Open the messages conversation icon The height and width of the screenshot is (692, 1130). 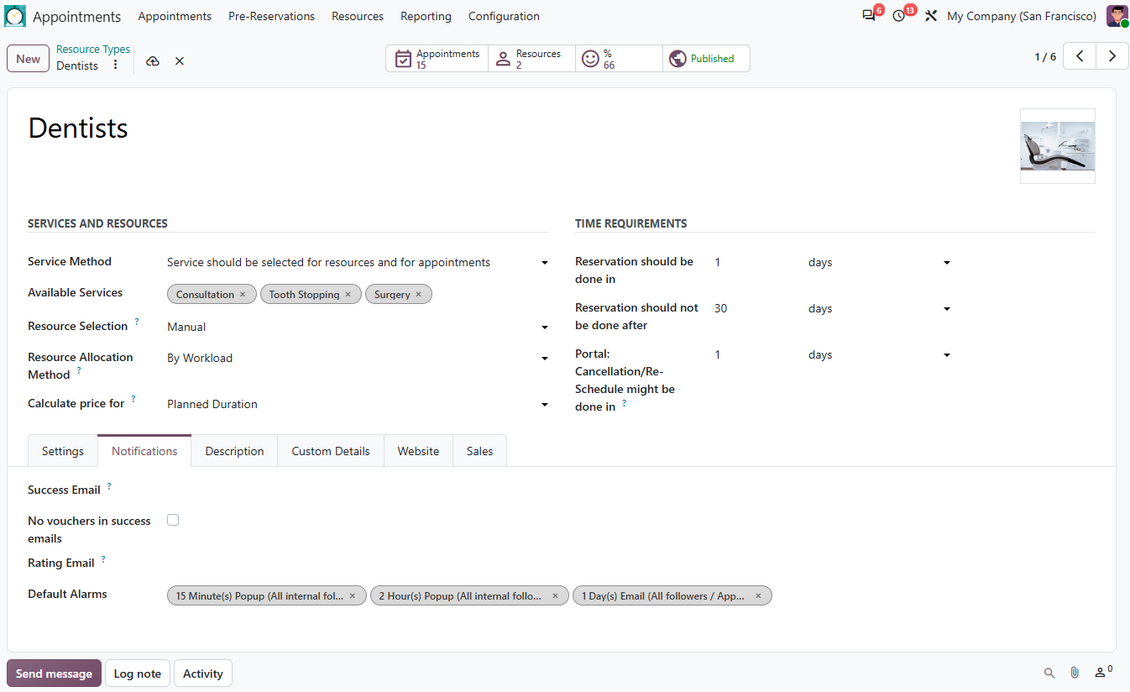pyautogui.click(x=868, y=16)
